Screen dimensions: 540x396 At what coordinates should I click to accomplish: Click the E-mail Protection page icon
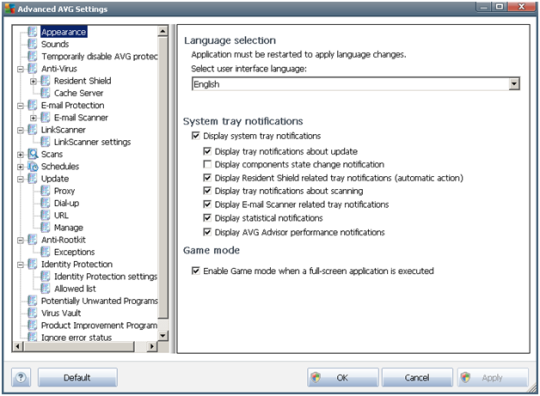point(32,105)
